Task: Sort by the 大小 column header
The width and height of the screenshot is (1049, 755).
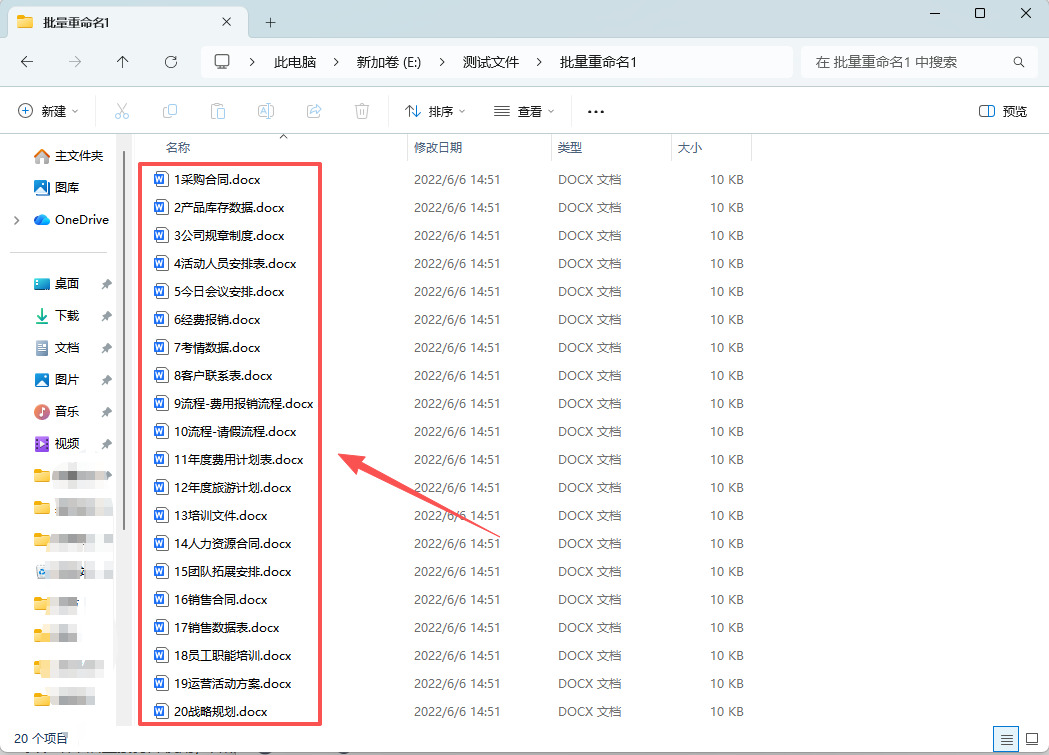Action: [x=690, y=148]
